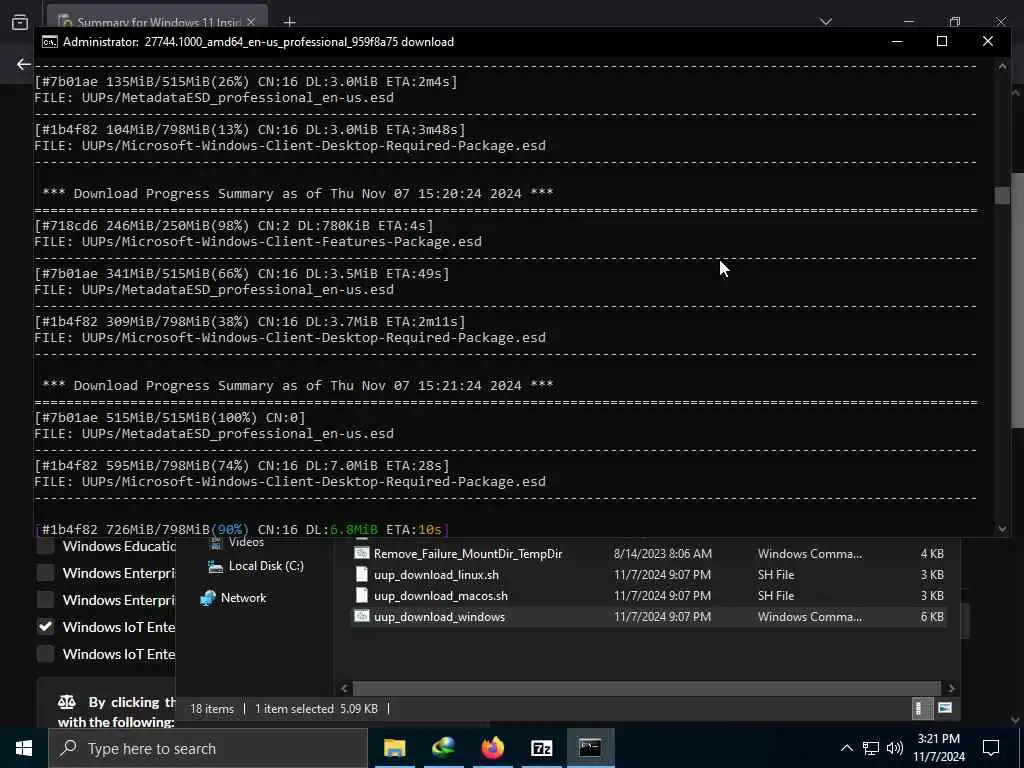Click console scrollbar down arrow

(x=1002, y=528)
